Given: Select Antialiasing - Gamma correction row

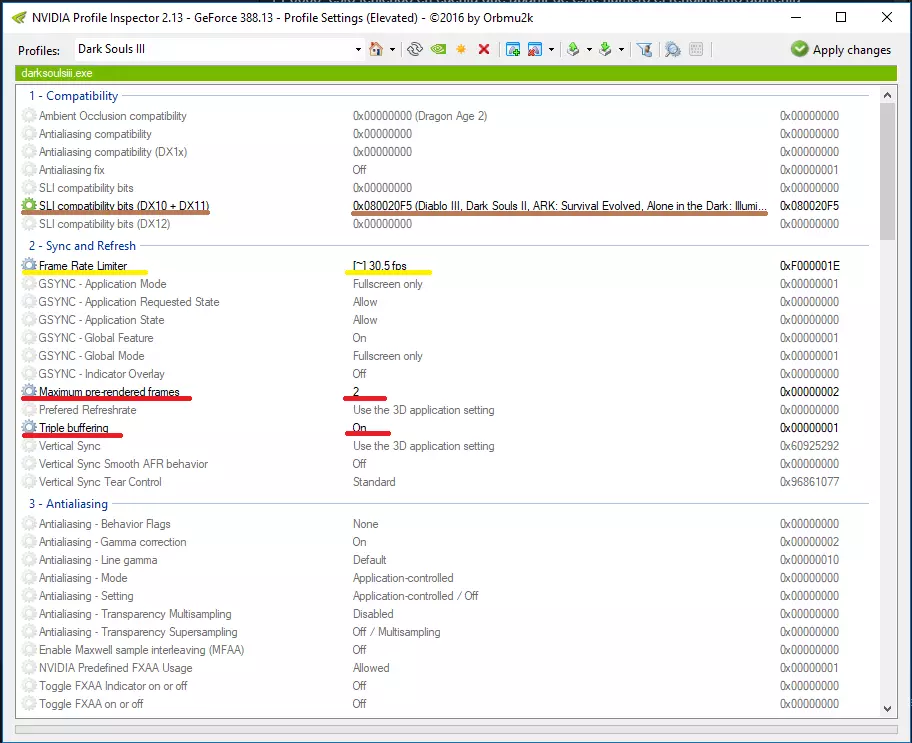Looking at the screenshot, I should [x=446, y=542].
